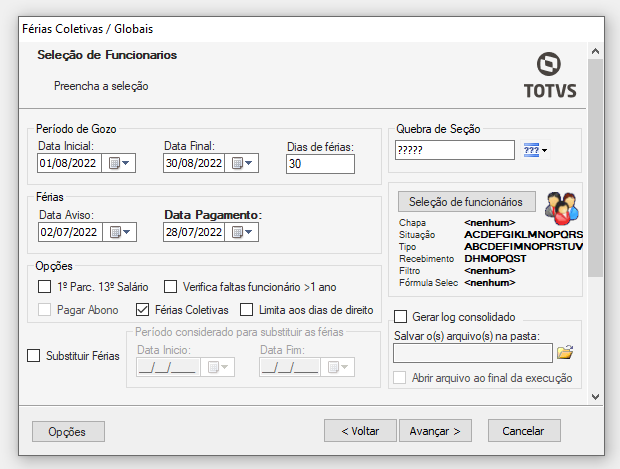This screenshot has height=469, width=620.
Task: Open calendar picker for Data Pagamento
Action: [x=242, y=232]
